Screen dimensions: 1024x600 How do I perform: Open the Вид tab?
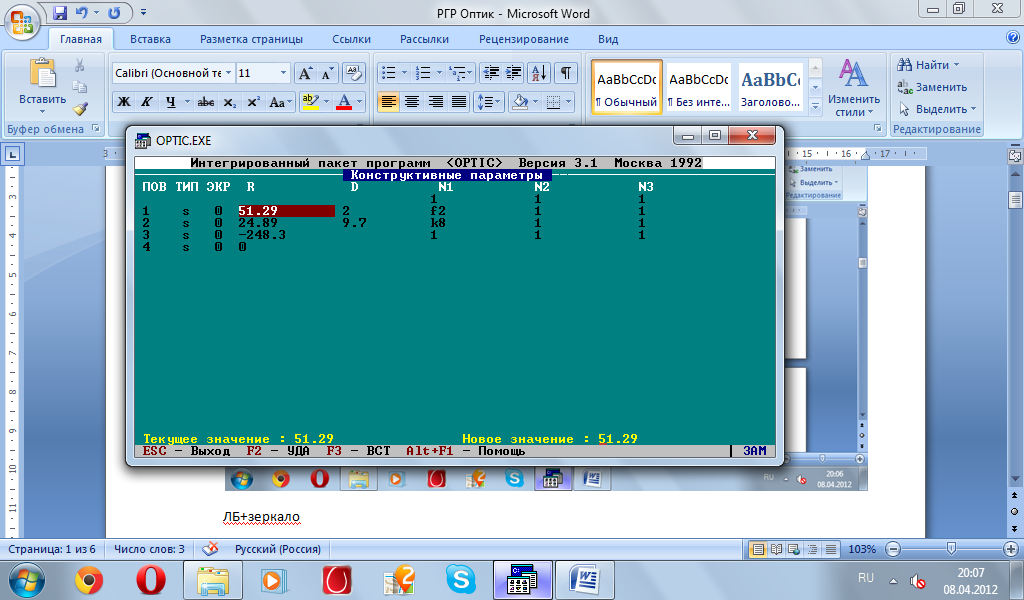pos(608,39)
